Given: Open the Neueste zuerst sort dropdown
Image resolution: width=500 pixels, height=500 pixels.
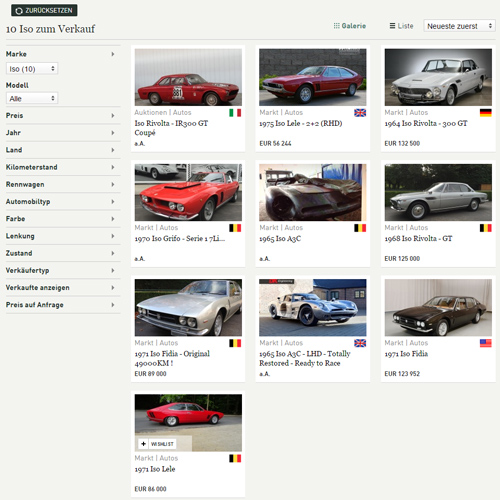Looking at the screenshot, I should point(459,26).
